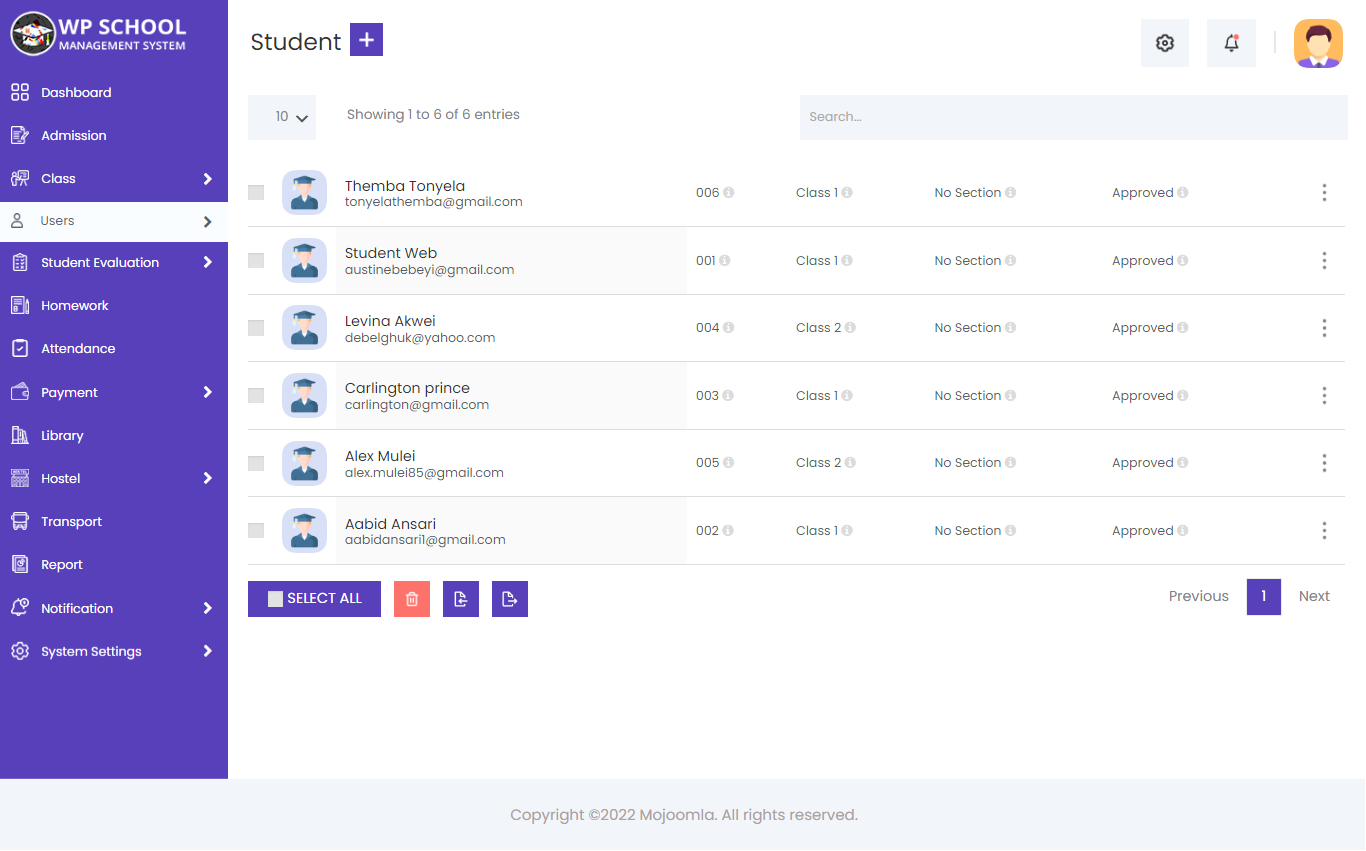
Task: Check the checkbox next to Themba Tonyela
Action: point(255,192)
